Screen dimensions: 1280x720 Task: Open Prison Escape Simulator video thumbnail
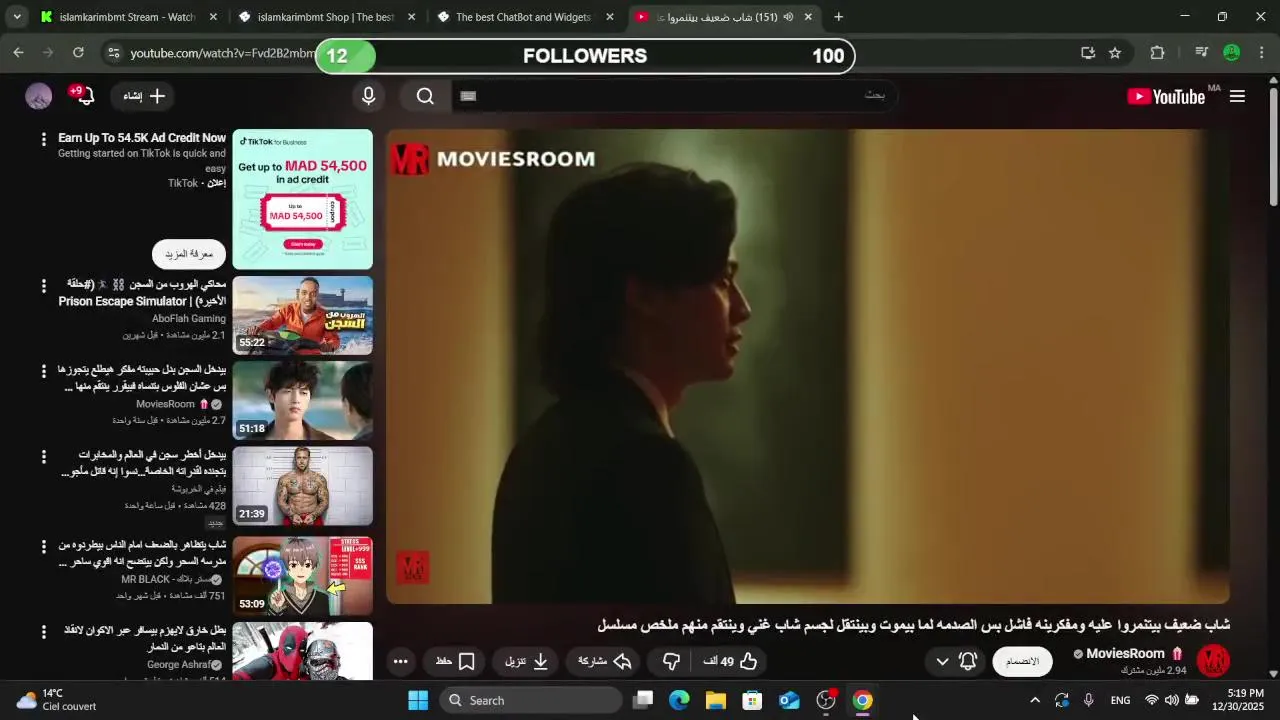(303, 315)
